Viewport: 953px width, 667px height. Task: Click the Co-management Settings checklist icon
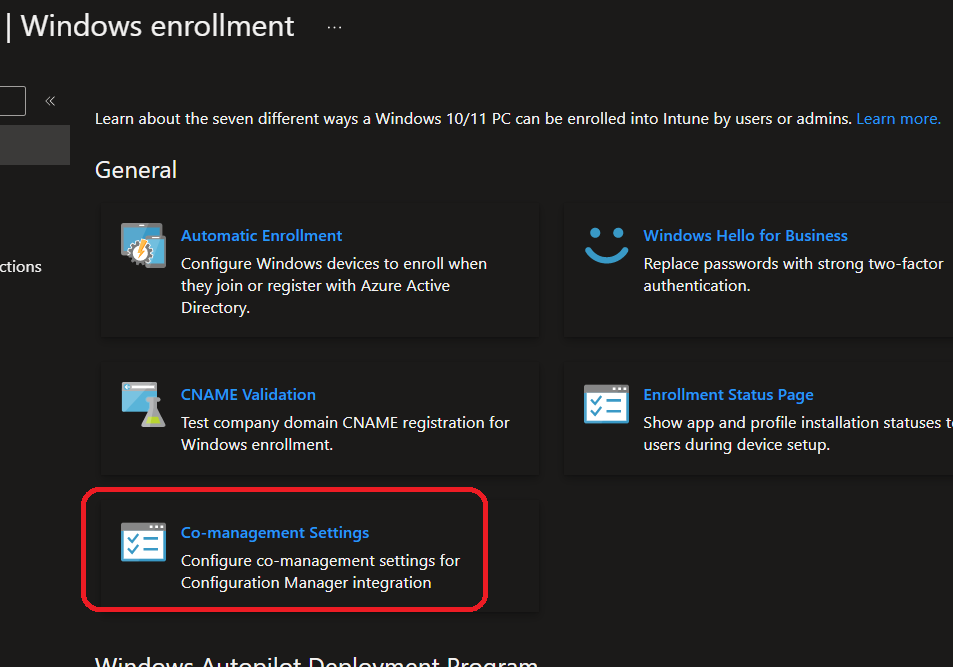point(142,541)
